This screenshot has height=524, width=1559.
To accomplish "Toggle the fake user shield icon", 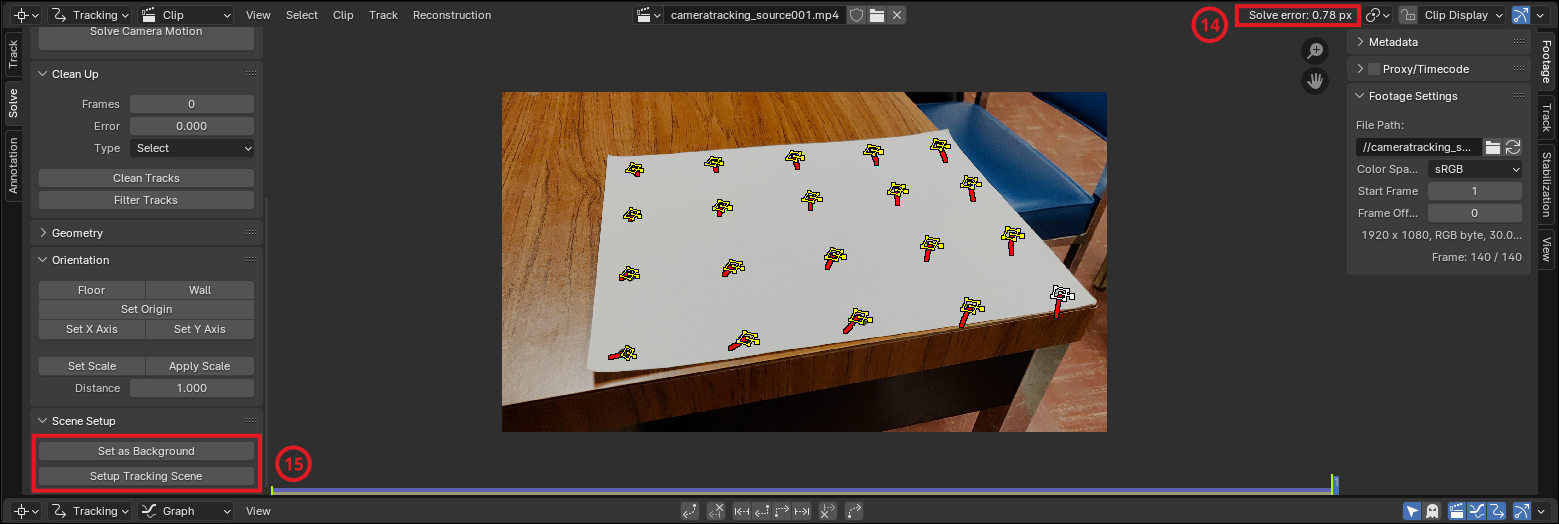I will coord(856,15).
